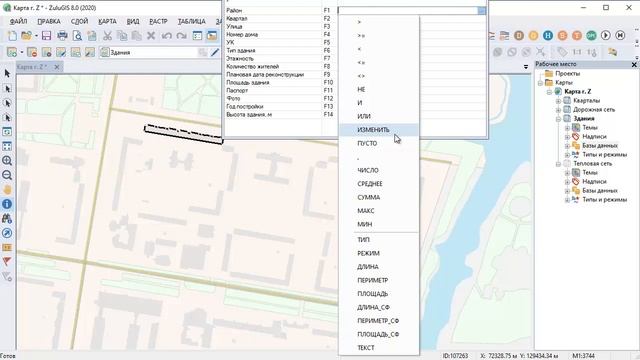Screen dimensions: 640x360
Task: Click the M1:3744 scale in status bar
Action: pyautogui.click(x=583, y=356)
